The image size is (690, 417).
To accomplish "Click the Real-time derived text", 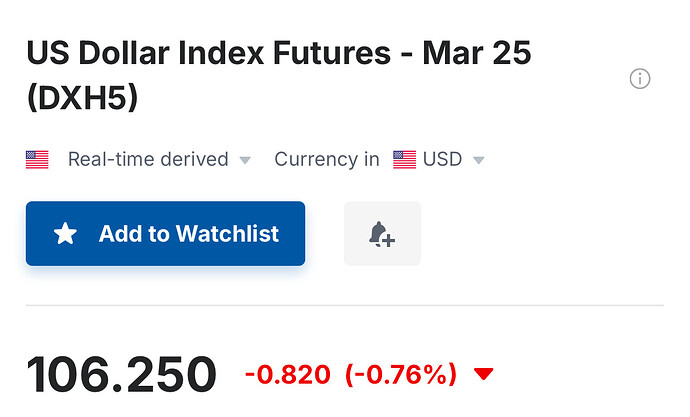I will 147,159.
